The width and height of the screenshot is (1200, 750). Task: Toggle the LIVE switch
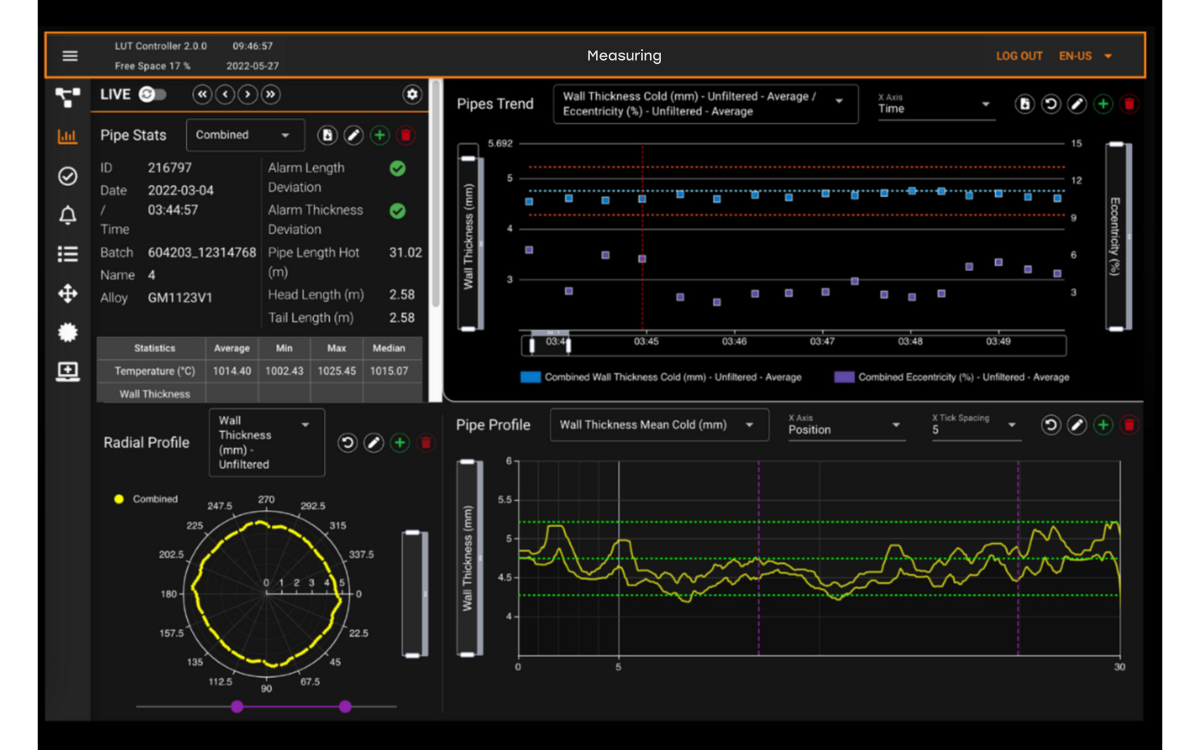coord(153,94)
